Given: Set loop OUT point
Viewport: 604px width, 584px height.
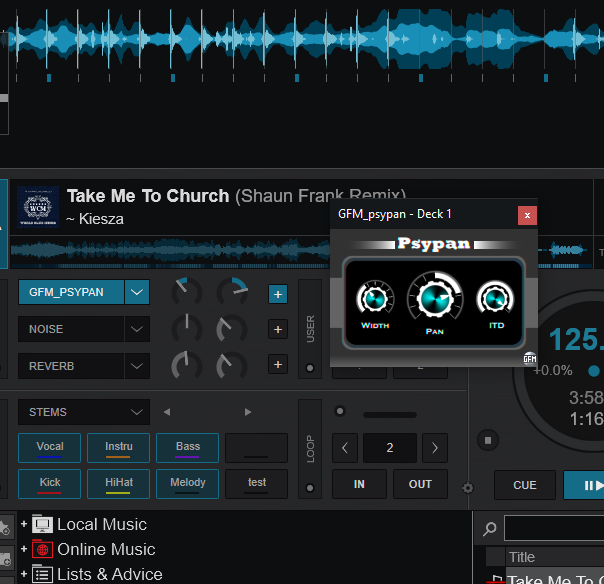Looking at the screenshot, I should pyautogui.click(x=420, y=484).
